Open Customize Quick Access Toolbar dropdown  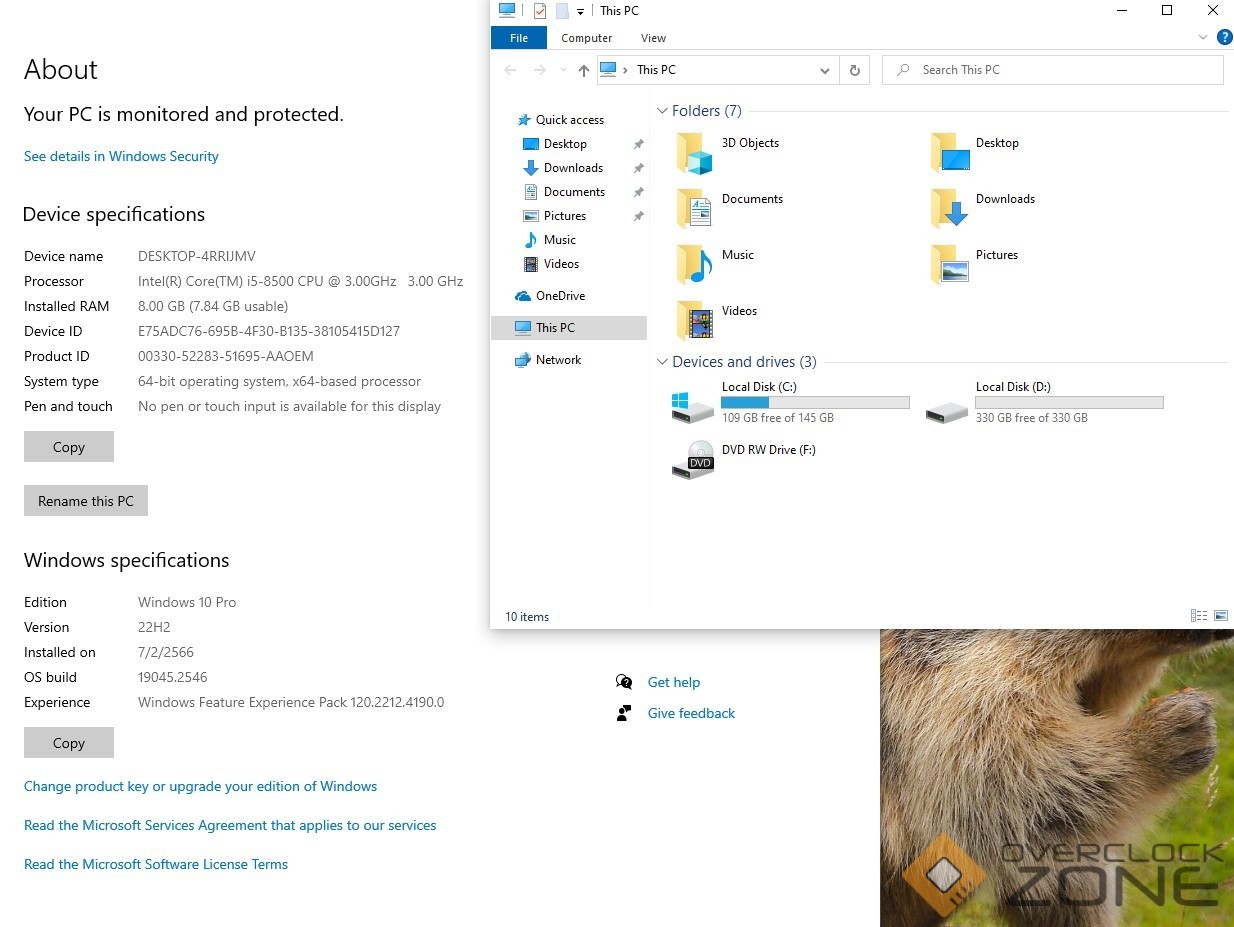click(x=580, y=12)
